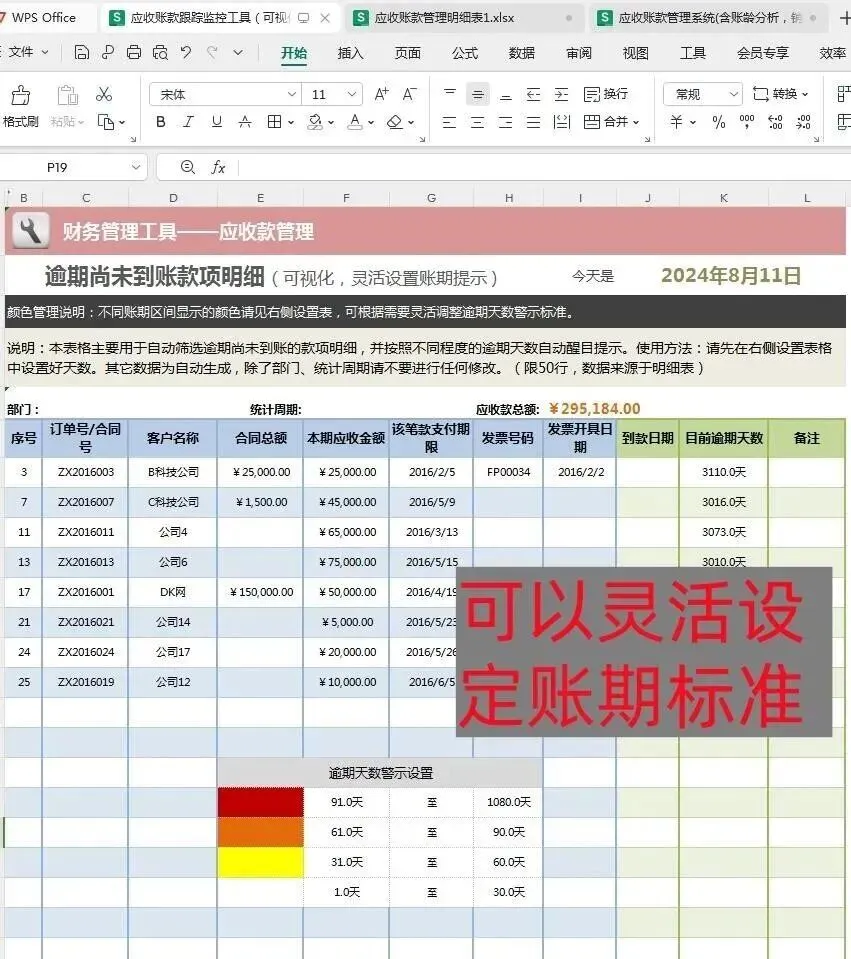Center text horizontally
Viewport: 851px width, 959px height.
(478, 122)
